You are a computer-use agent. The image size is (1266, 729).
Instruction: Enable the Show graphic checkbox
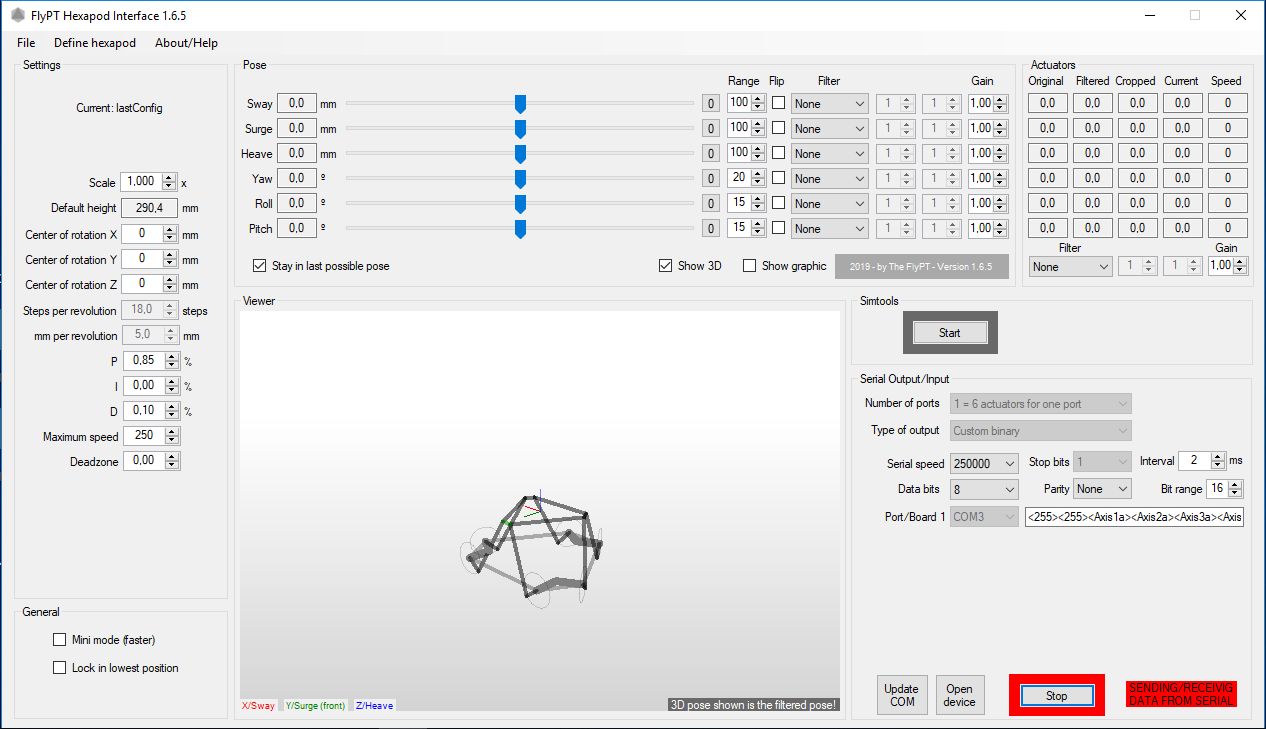click(748, 266)
